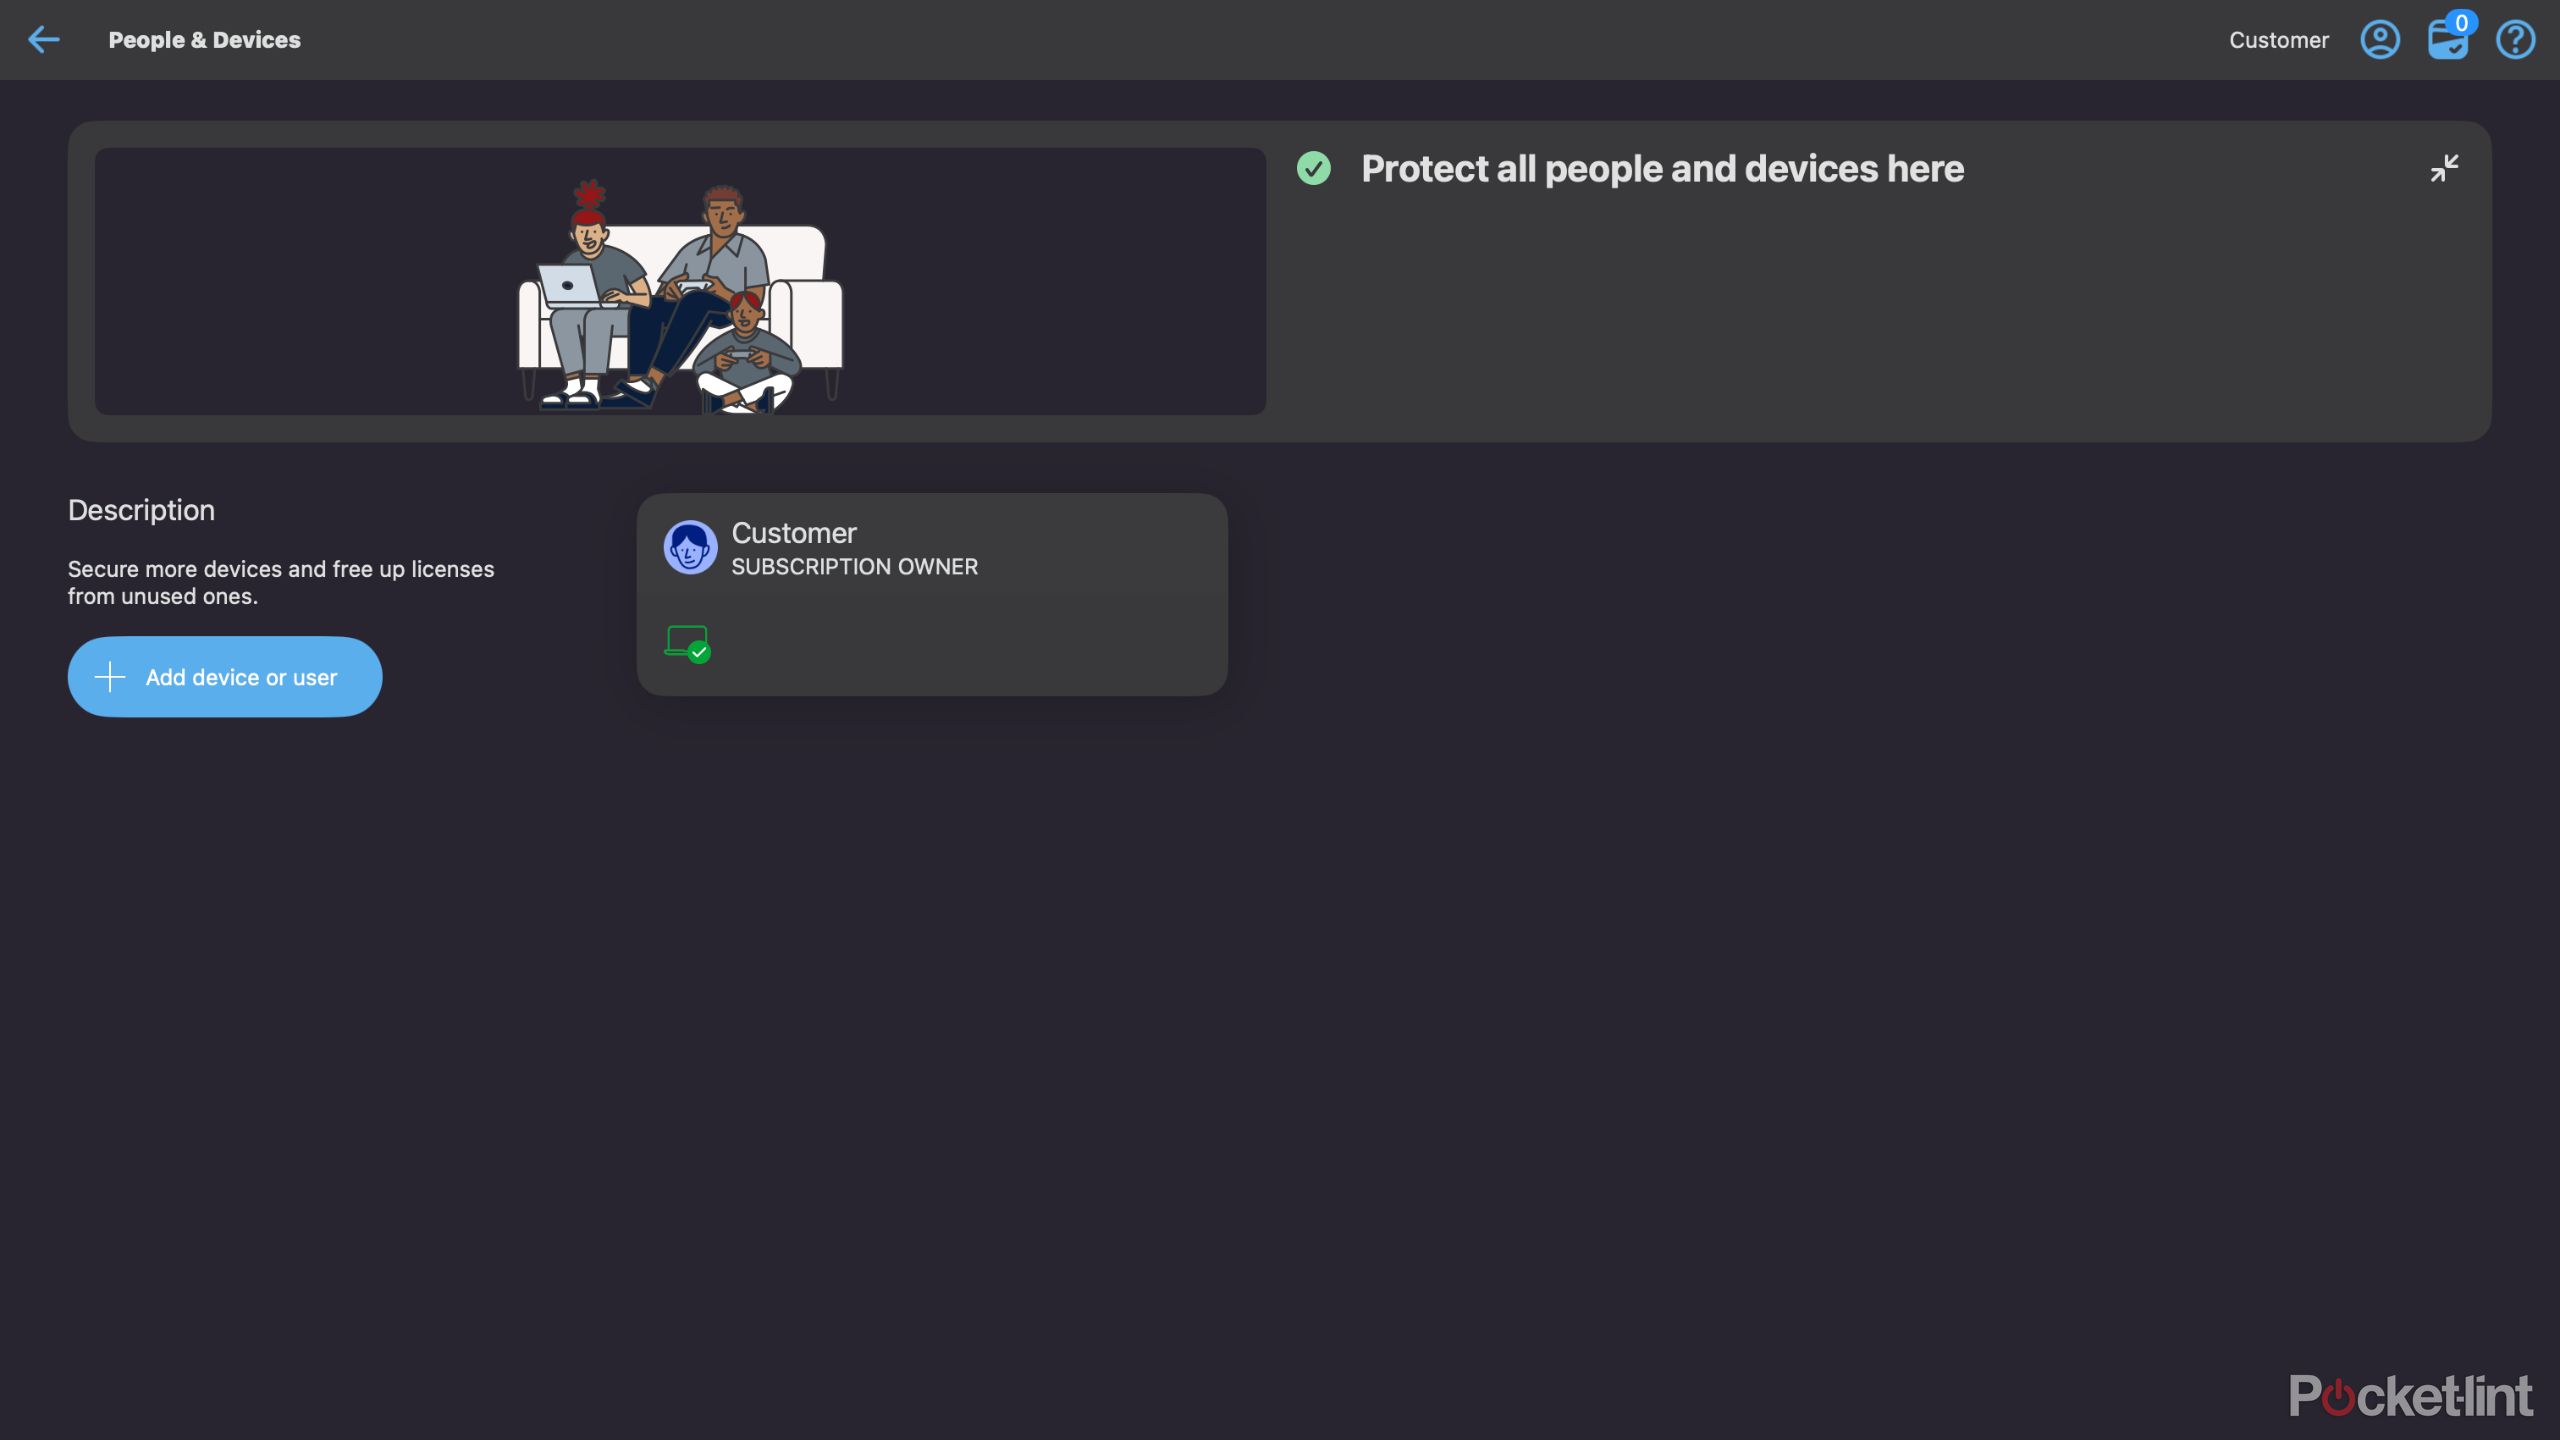2560x1440 pixels.
Task: Click the help question mark icon
Action: [x=2514, y=39]
